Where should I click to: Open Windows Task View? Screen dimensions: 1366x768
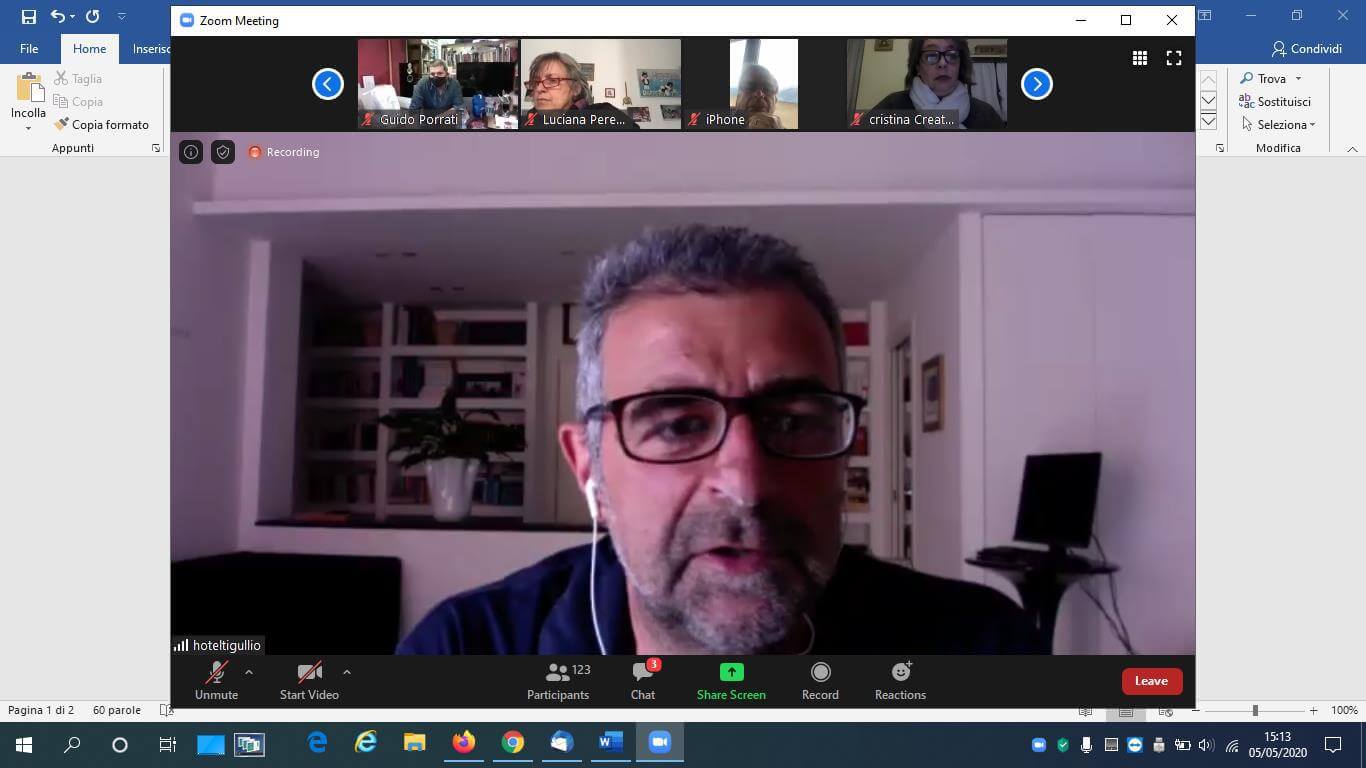pyautogui.click(x=167, y=744)
